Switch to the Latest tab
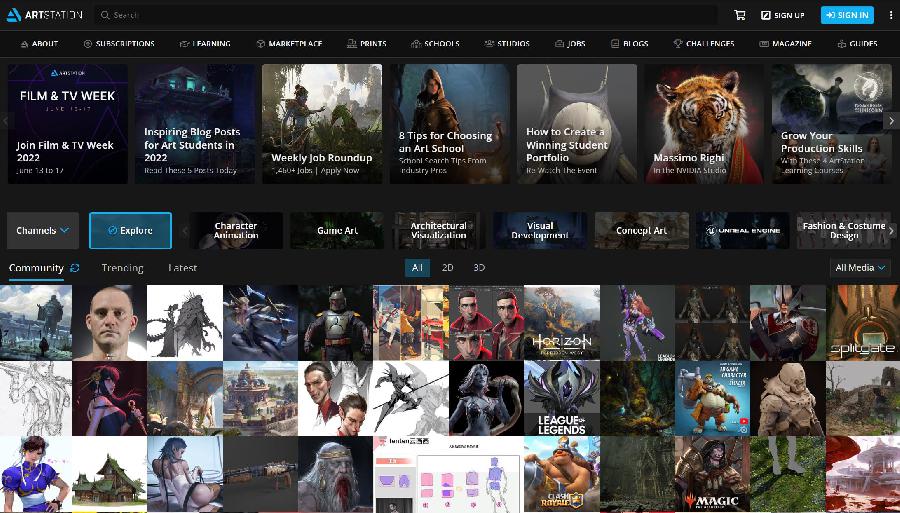Viewport: 900px width, 513px height. pyautogui.click(x=183, y=268)
